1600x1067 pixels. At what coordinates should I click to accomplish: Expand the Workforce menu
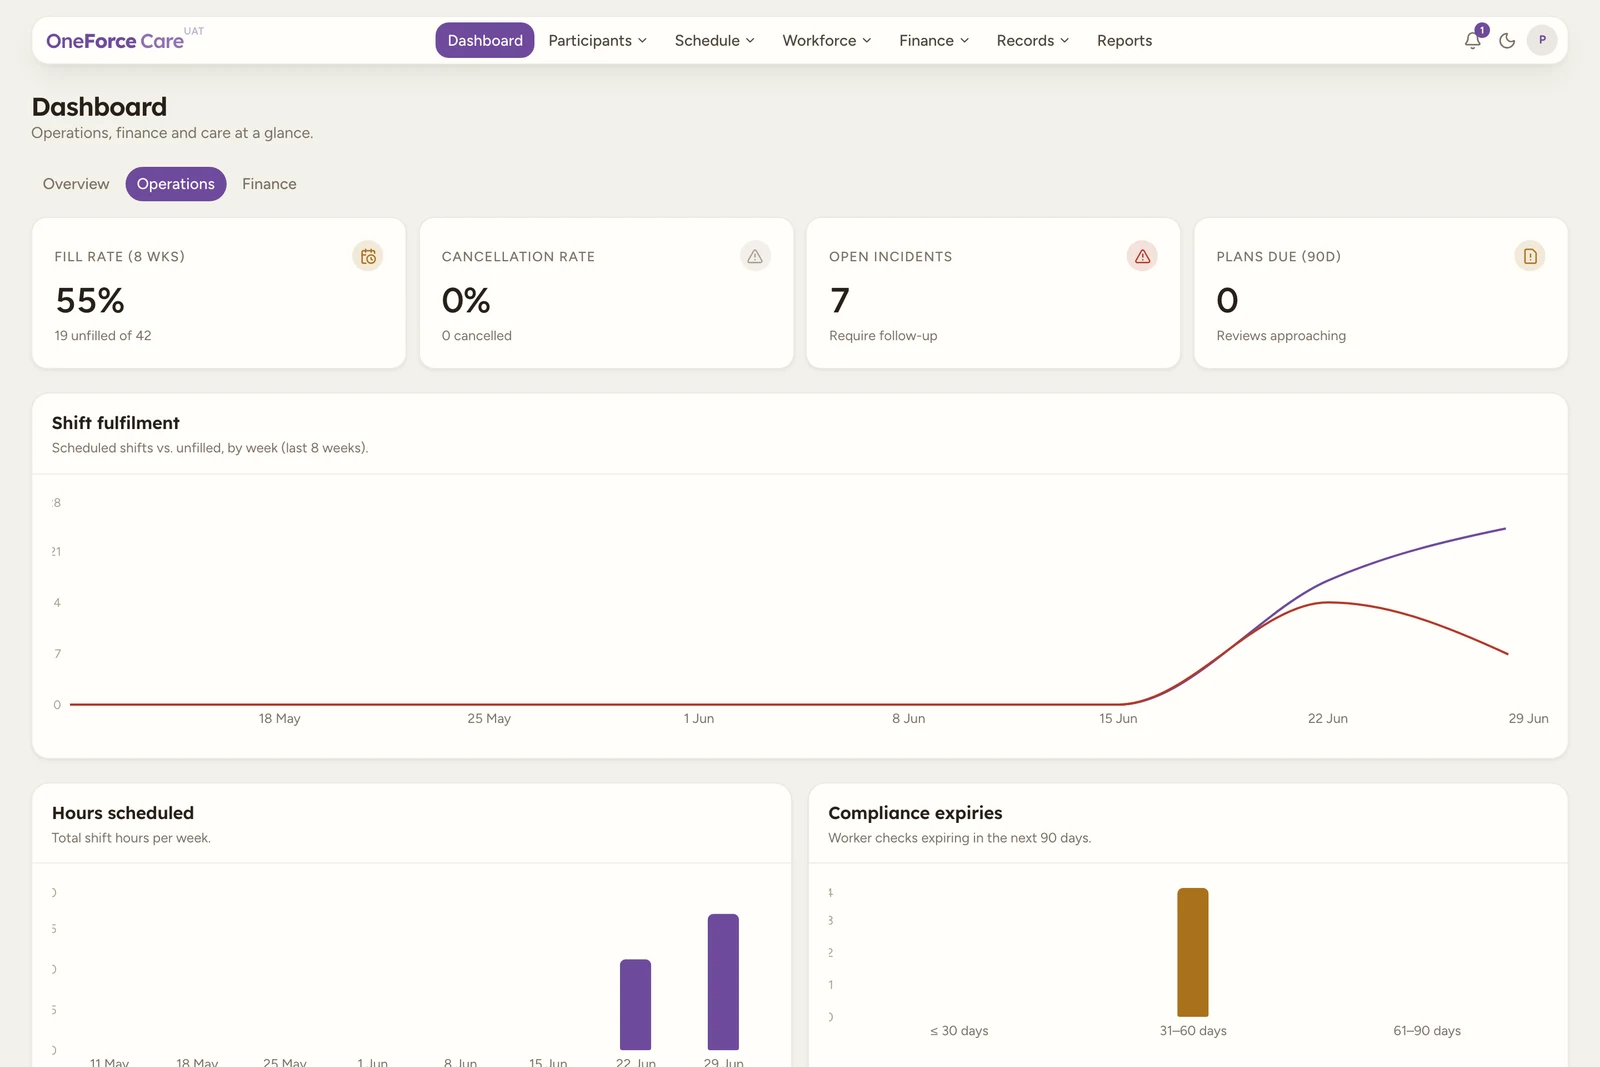(826, 40)
